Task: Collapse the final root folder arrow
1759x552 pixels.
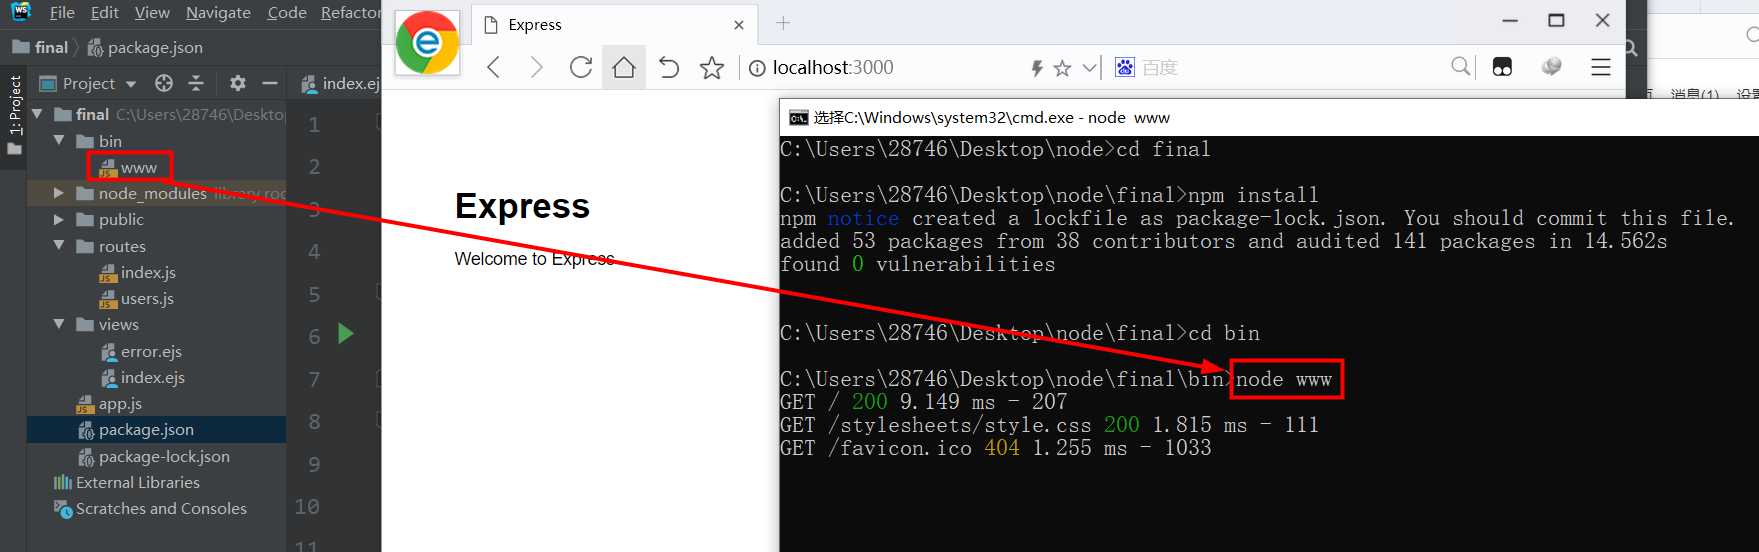Action: (x=37, y=114)
